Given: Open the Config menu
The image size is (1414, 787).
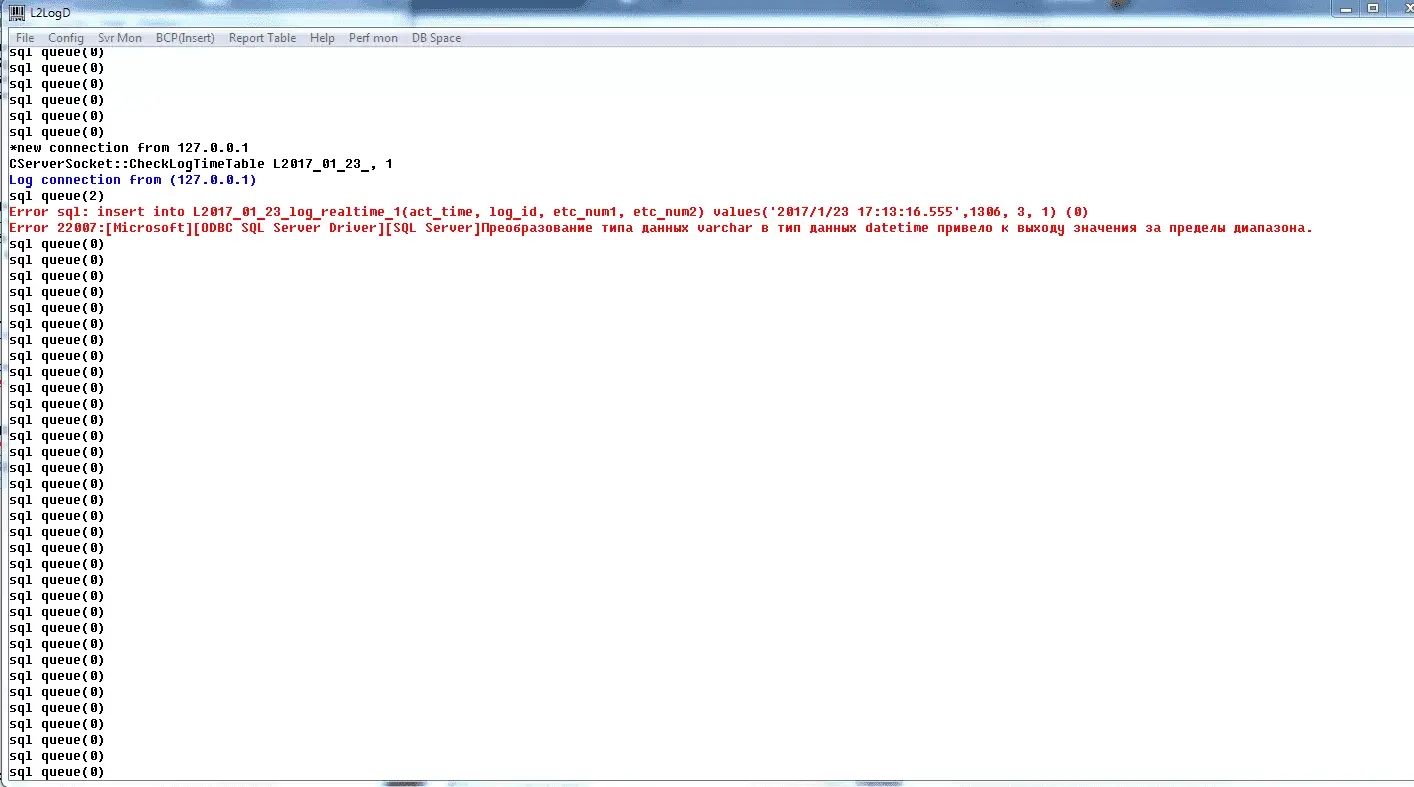Looking at the screenshot, I should pos(66,38).
